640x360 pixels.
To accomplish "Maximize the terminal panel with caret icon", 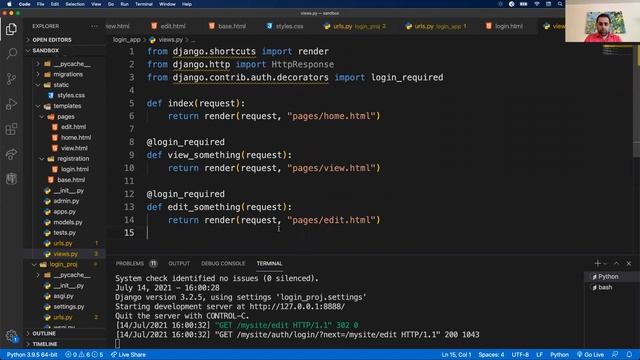I will (x=616, y=264).
